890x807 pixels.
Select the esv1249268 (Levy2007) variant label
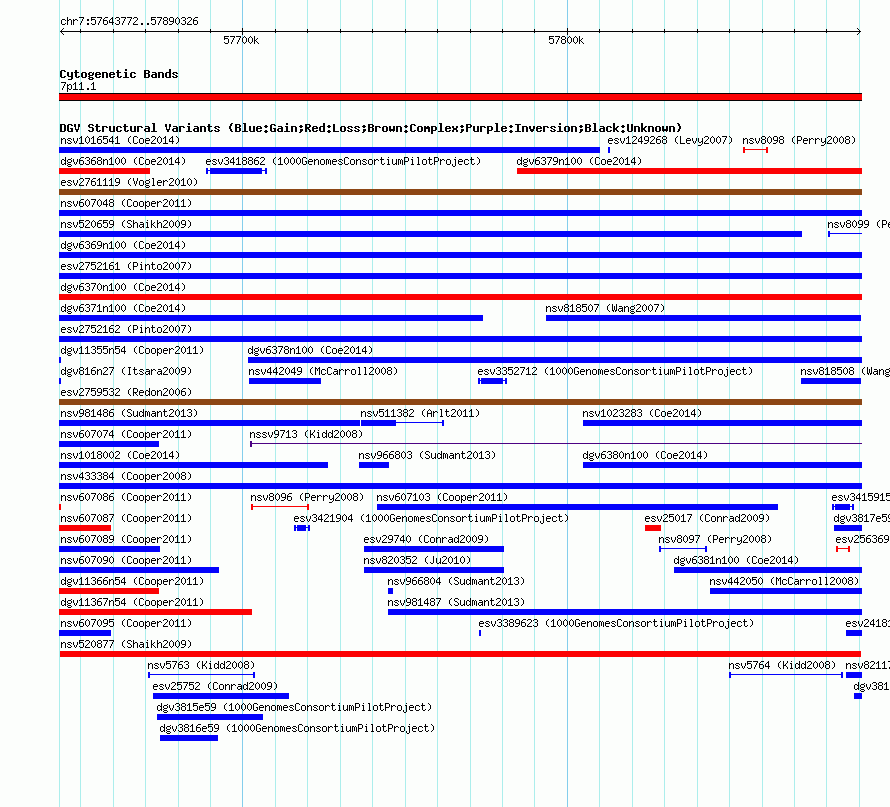click(x=670, y=140)
